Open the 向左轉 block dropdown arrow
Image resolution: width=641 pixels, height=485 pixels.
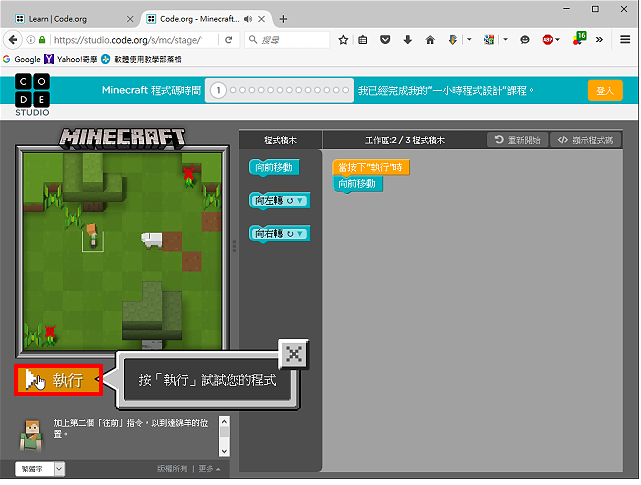tap(300, 200)
